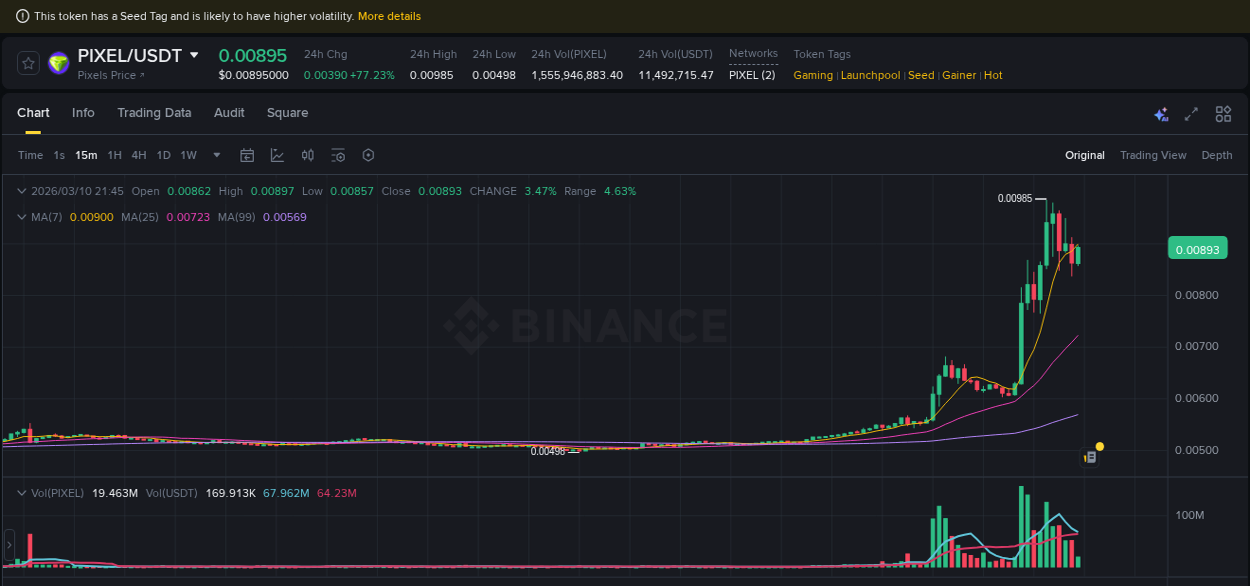Open the Audit tab
This screenshot has width=1250, height=586.
click(229, 113)
